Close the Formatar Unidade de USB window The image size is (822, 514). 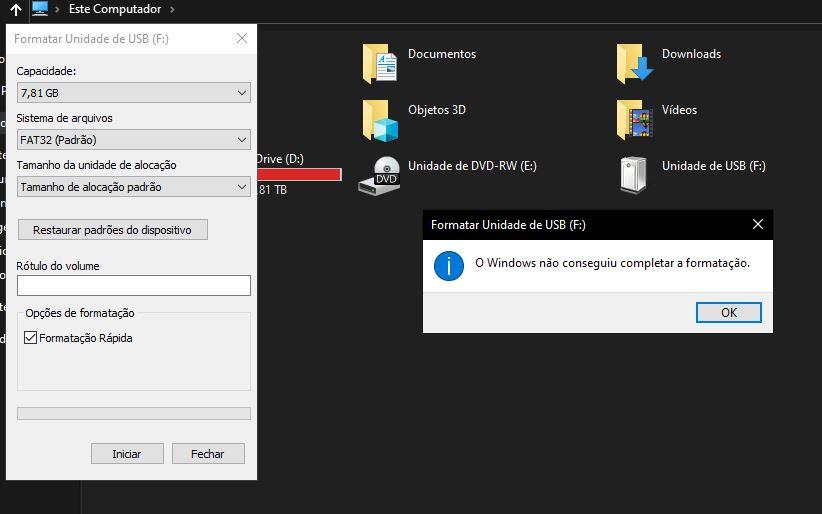click(x=242, y=38)
